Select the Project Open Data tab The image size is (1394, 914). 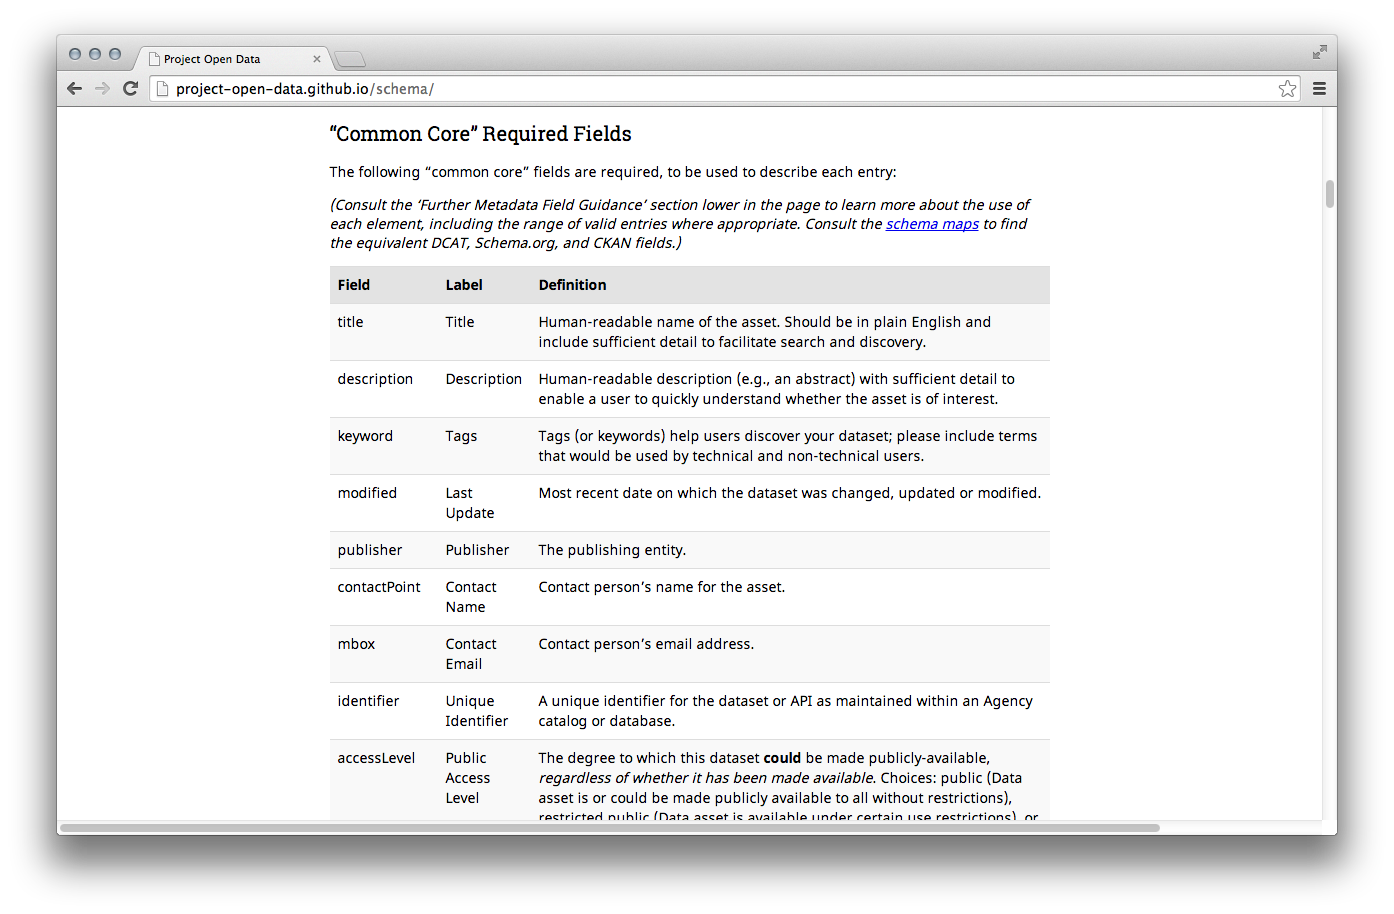pos(234,59)
